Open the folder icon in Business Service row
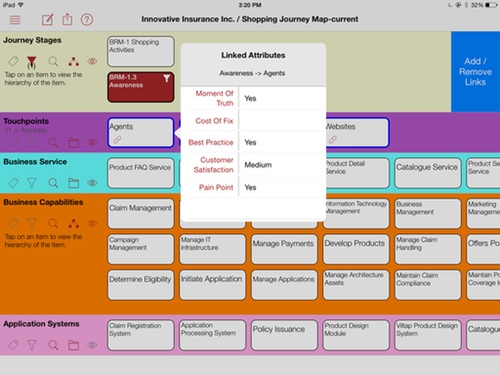This screenshot has width=500, height=375. pos(73,183)
